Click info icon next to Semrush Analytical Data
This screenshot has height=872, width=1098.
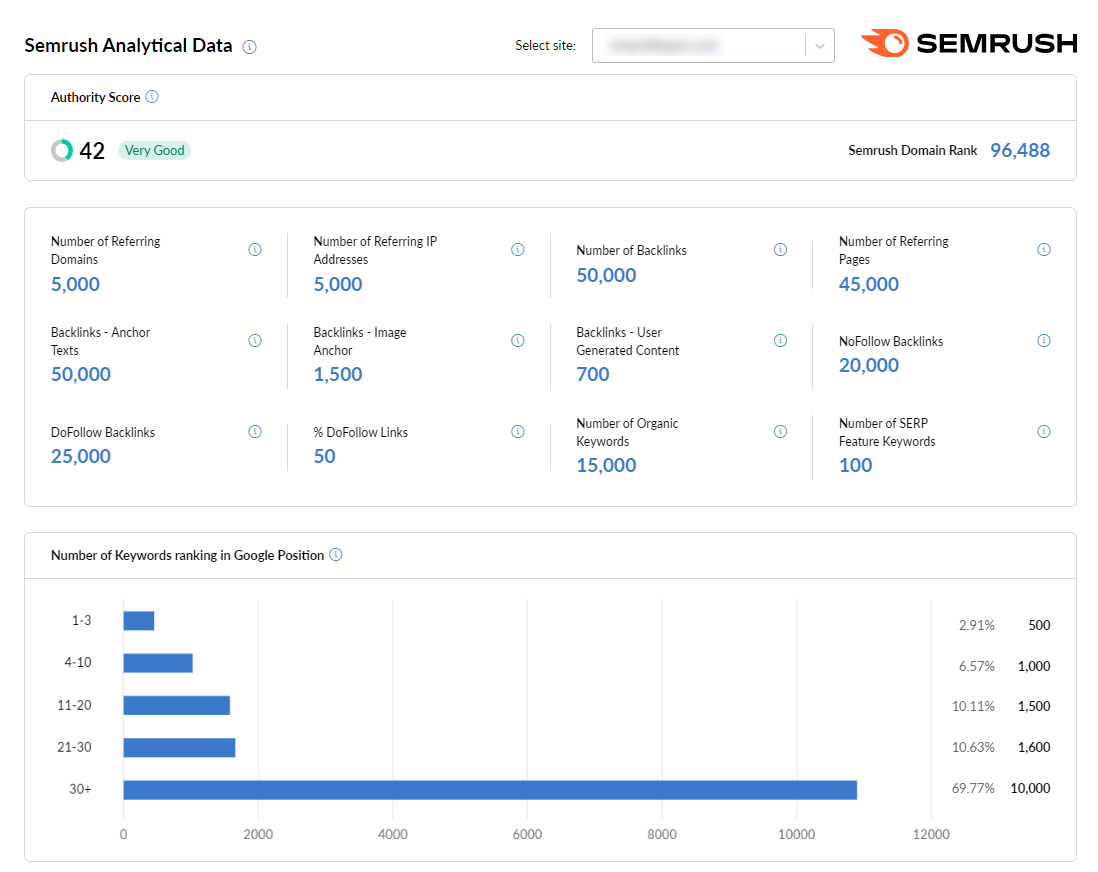pos(250,47)
